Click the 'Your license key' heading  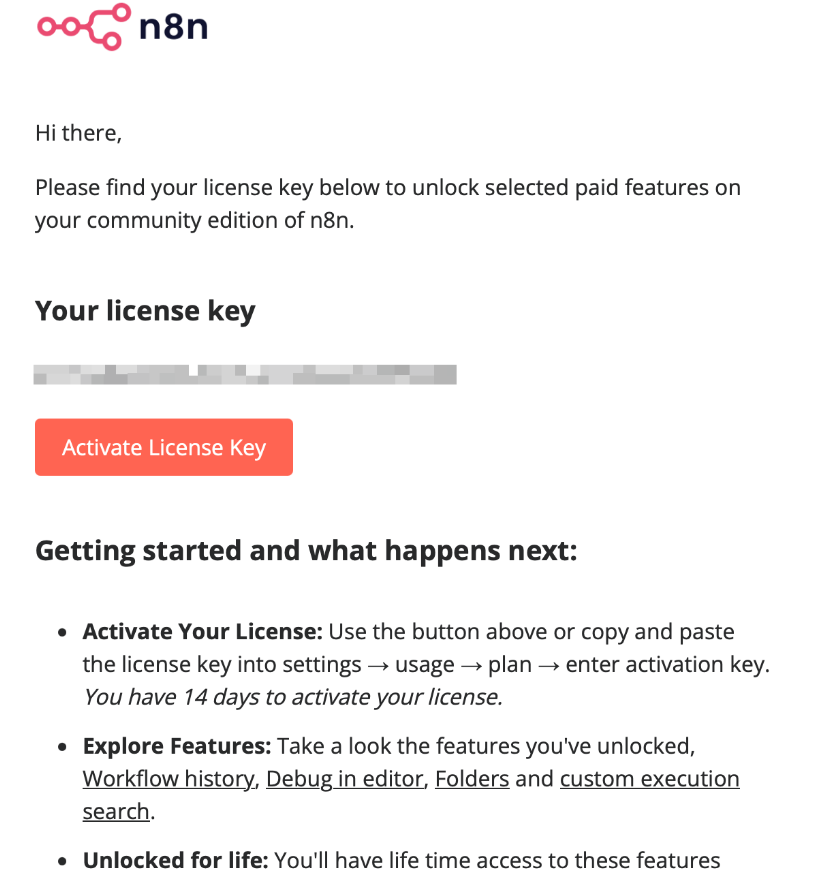(x=144, y=311)
